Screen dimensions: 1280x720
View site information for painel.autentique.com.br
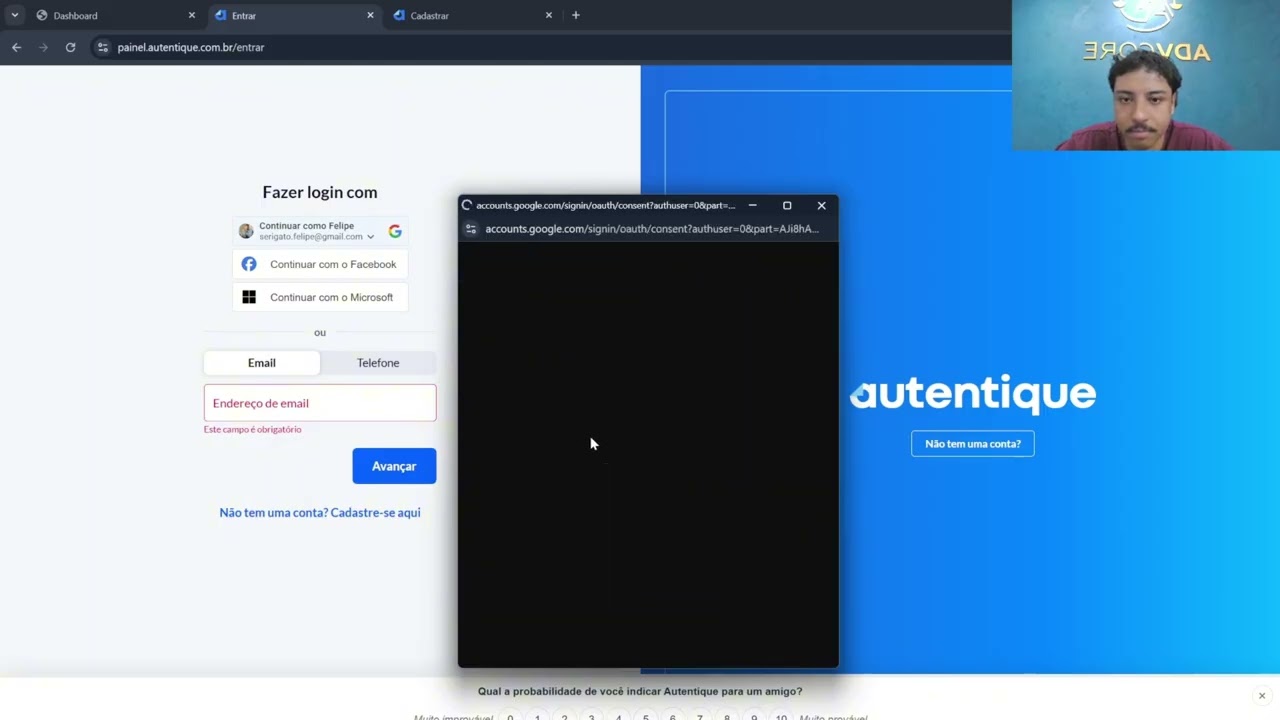(102, 47)
